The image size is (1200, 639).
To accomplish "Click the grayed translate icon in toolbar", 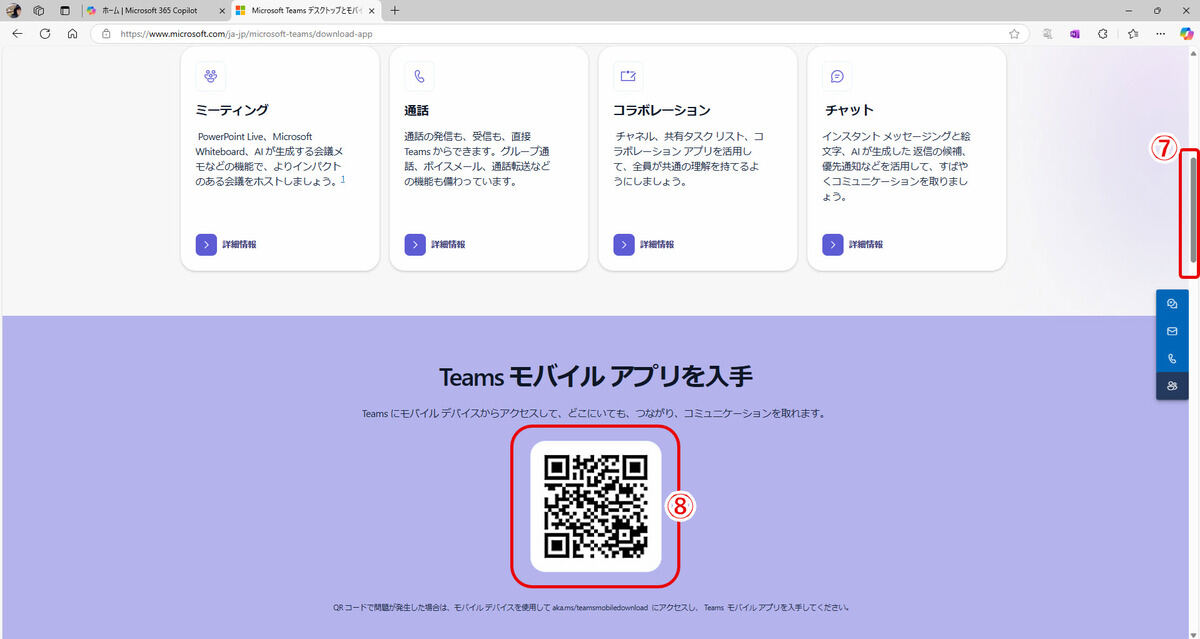I will (x=1047, y=33).
